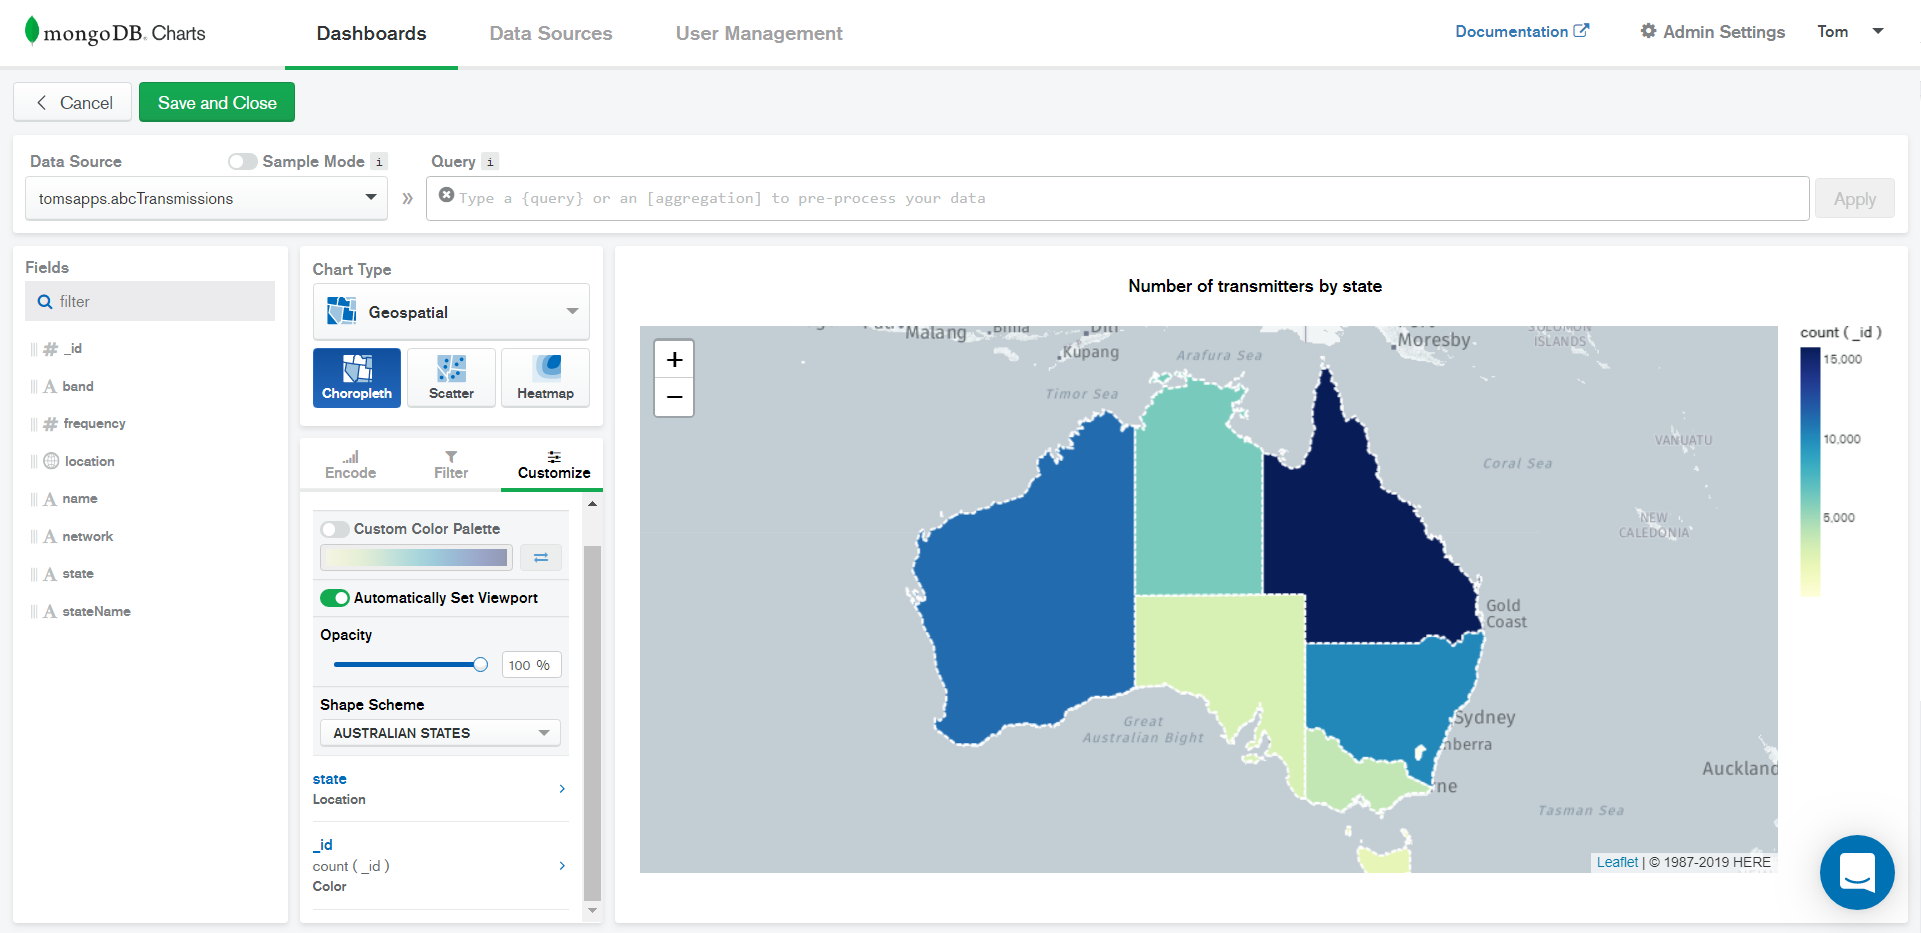Click the Opacity slider handle
Screen dimensions: 1921x933
point(480,664)
